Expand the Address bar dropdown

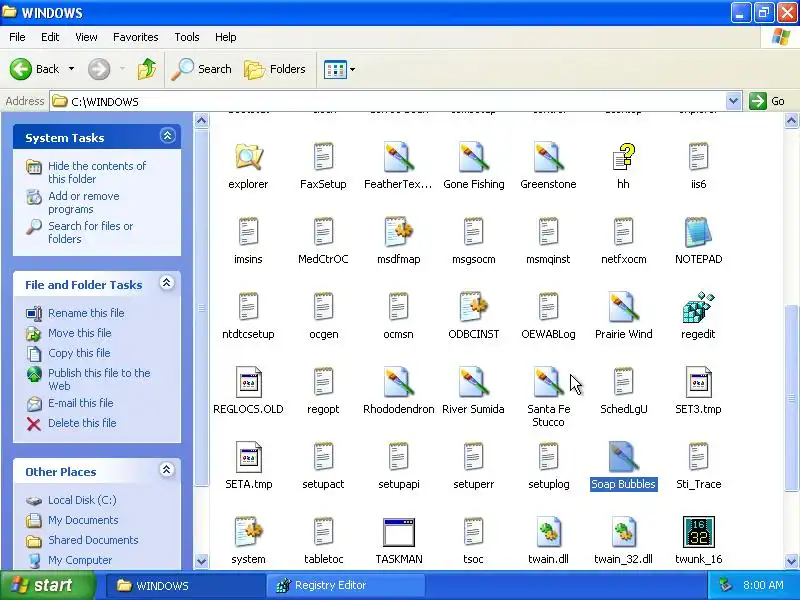(x=733, y=101)
